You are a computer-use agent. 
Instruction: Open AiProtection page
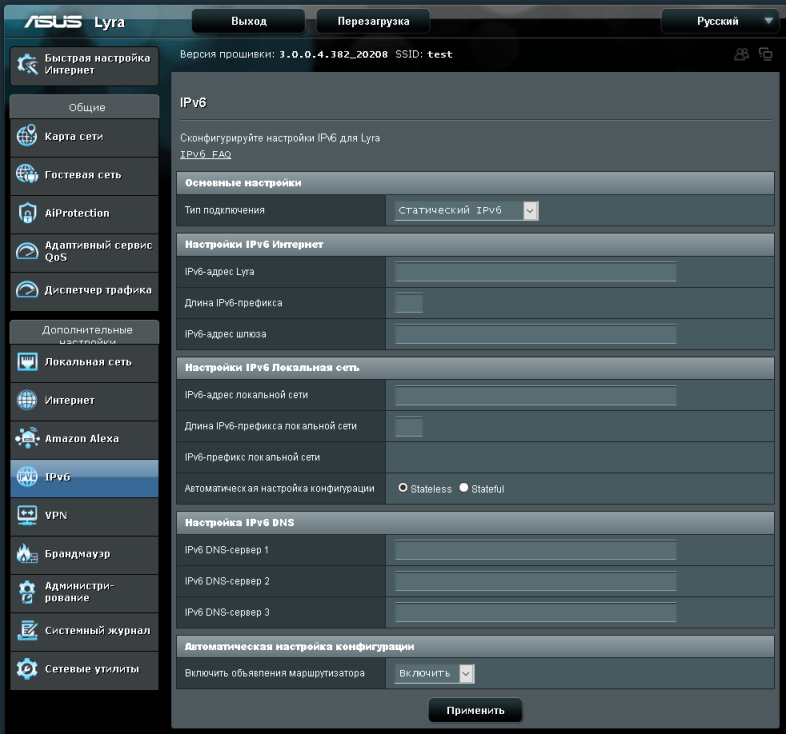[x=84, y=213]
